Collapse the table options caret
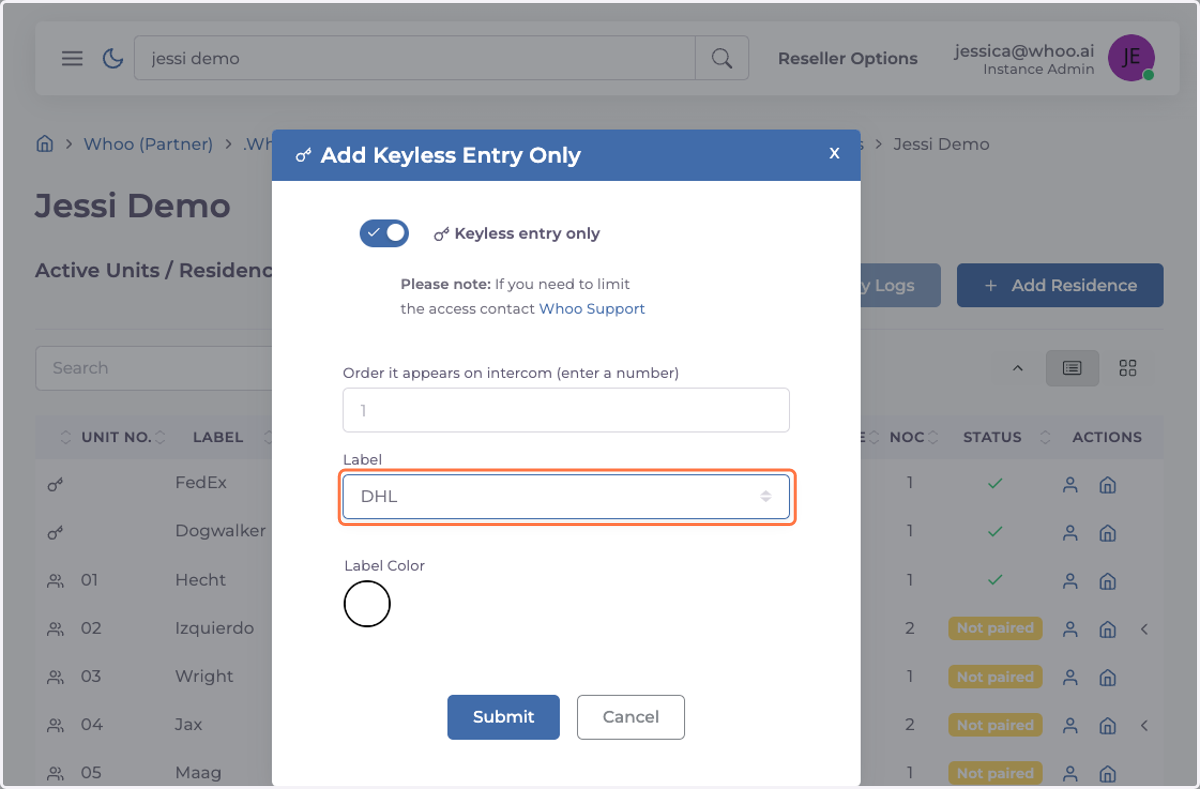The width and height of the screenshot is (1200, 789). tap(1018, 368)
